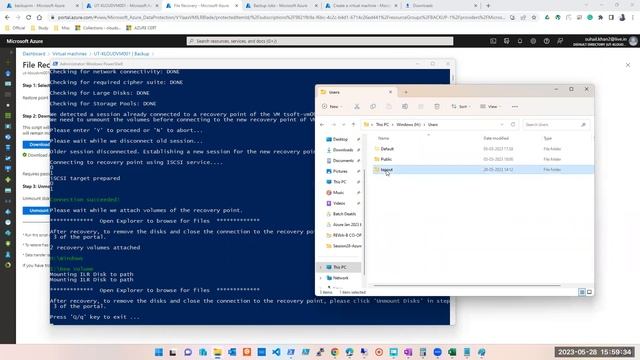The image size is (640, 360).
Task: Switch to the UT-KLOUDVM001 browser tab
Action: pyautogui.click(x=122, y=6)
